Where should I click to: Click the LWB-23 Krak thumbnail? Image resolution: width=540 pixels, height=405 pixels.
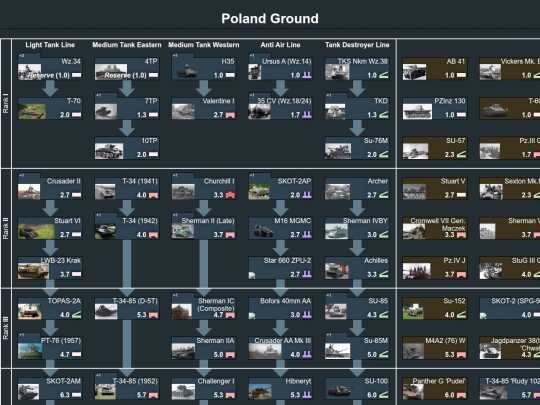pyautogui.click(x=33, y=271)
